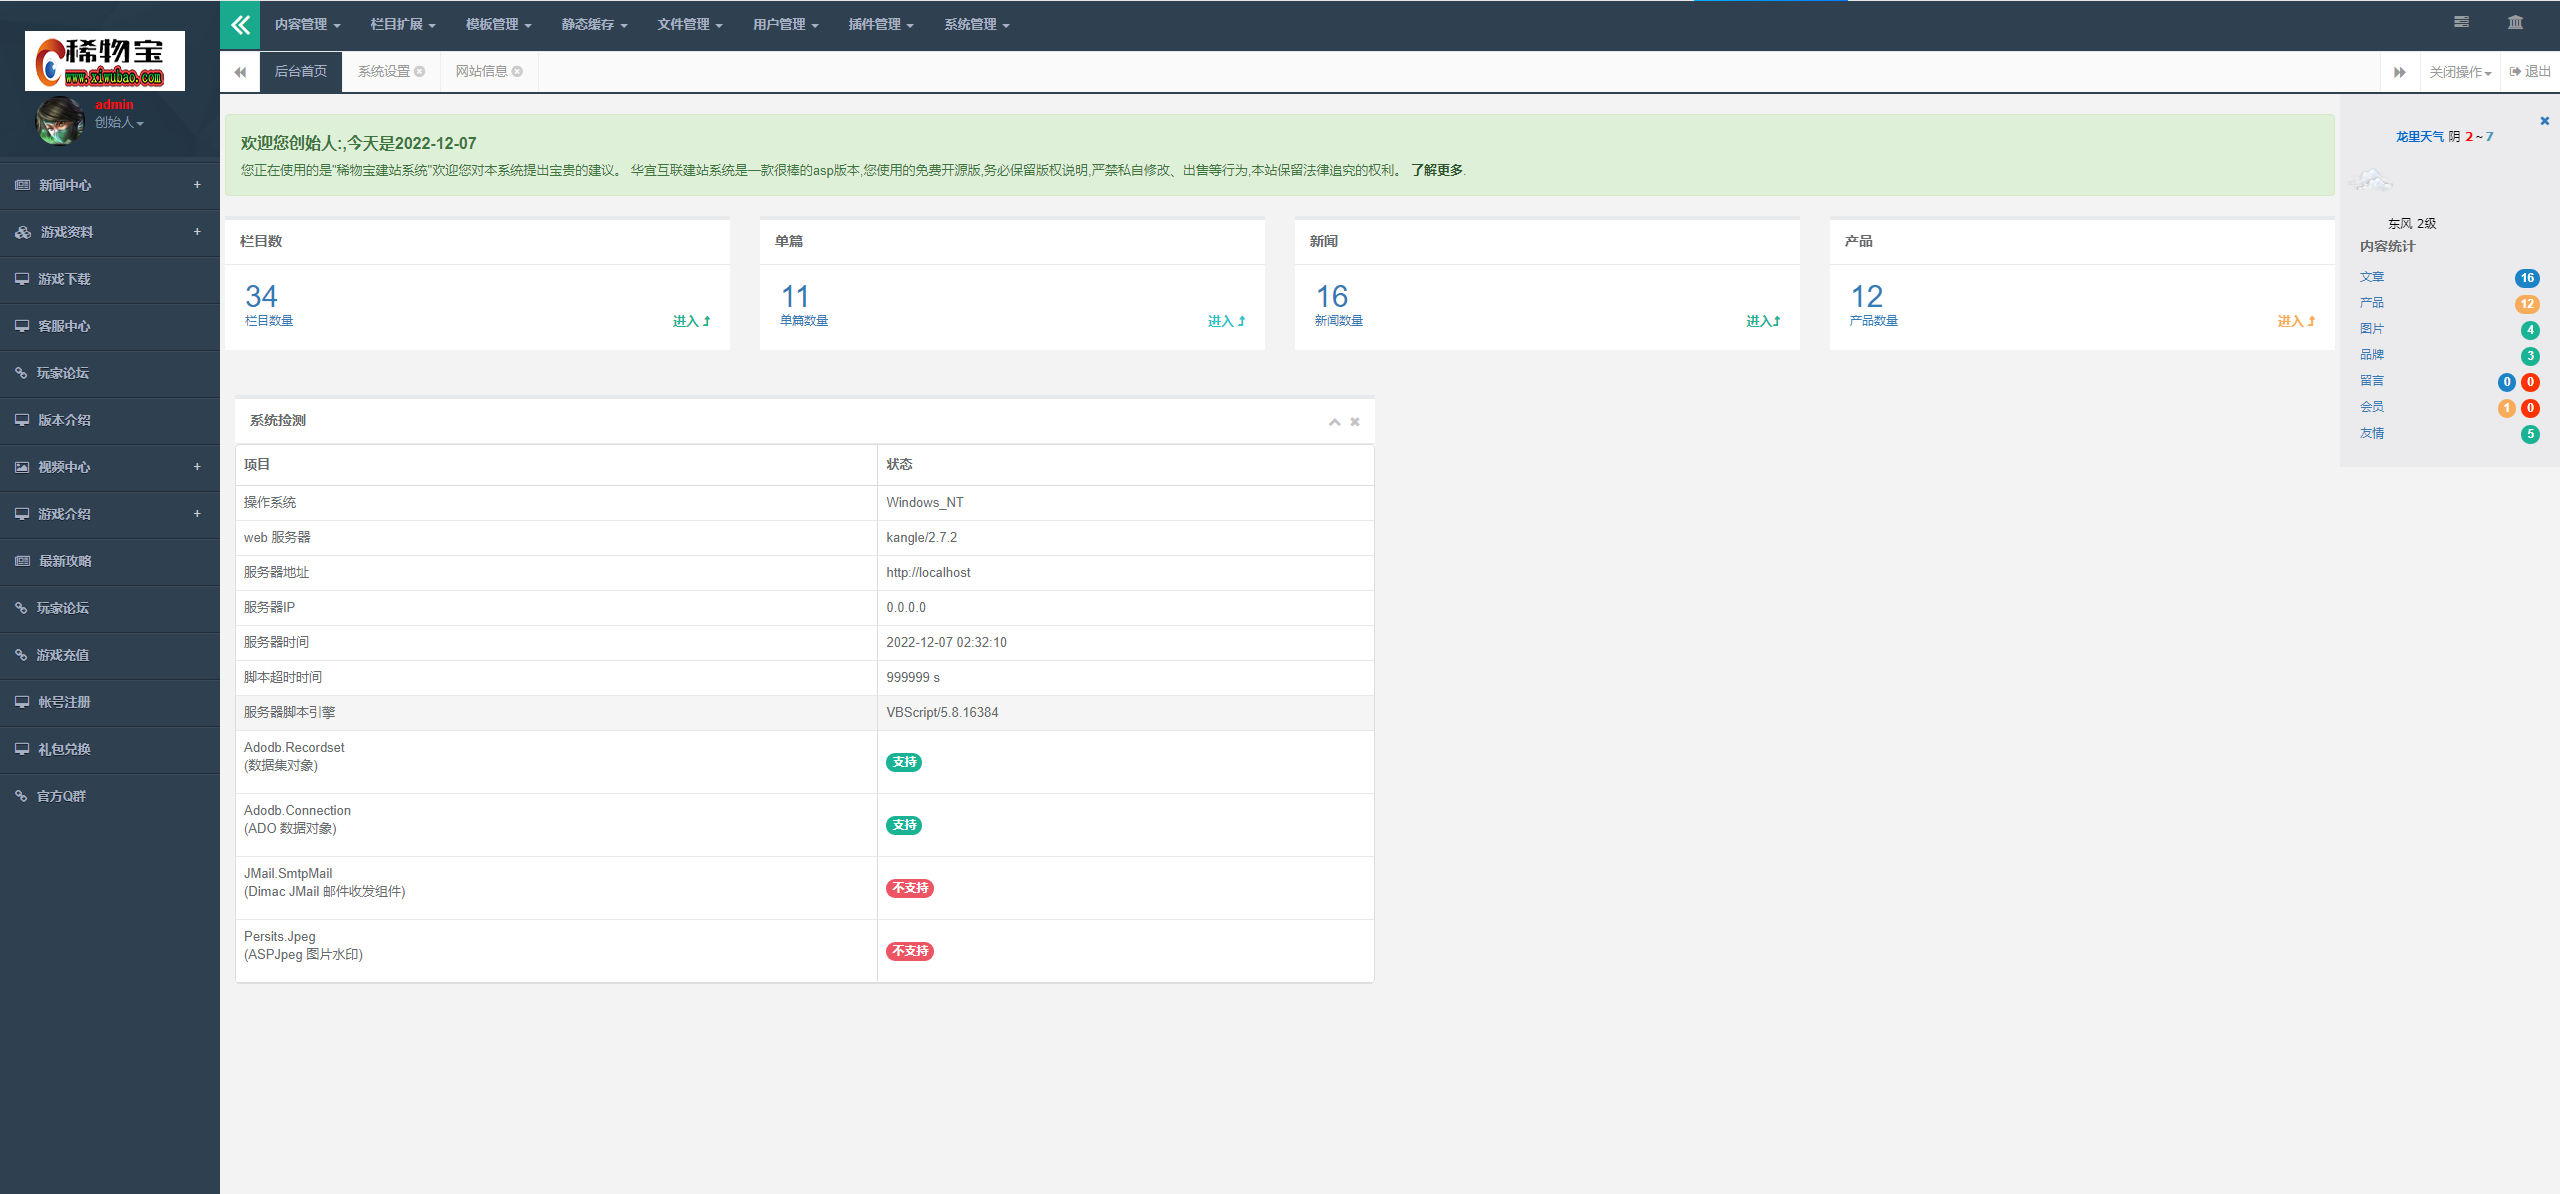Image resolution: width=2560 pixels, height=1194 pixels.
Task: Click 不支持 badge for JMail.SmtpMail
Action: click(x=910, y=888)
